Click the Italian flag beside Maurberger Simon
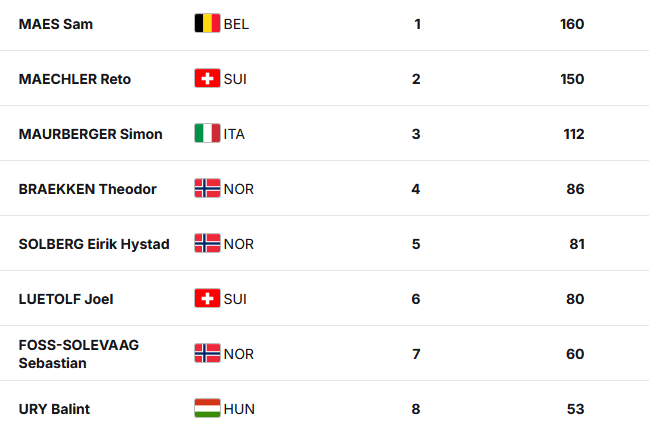649x433 pixels. click(x=207, y=133)
